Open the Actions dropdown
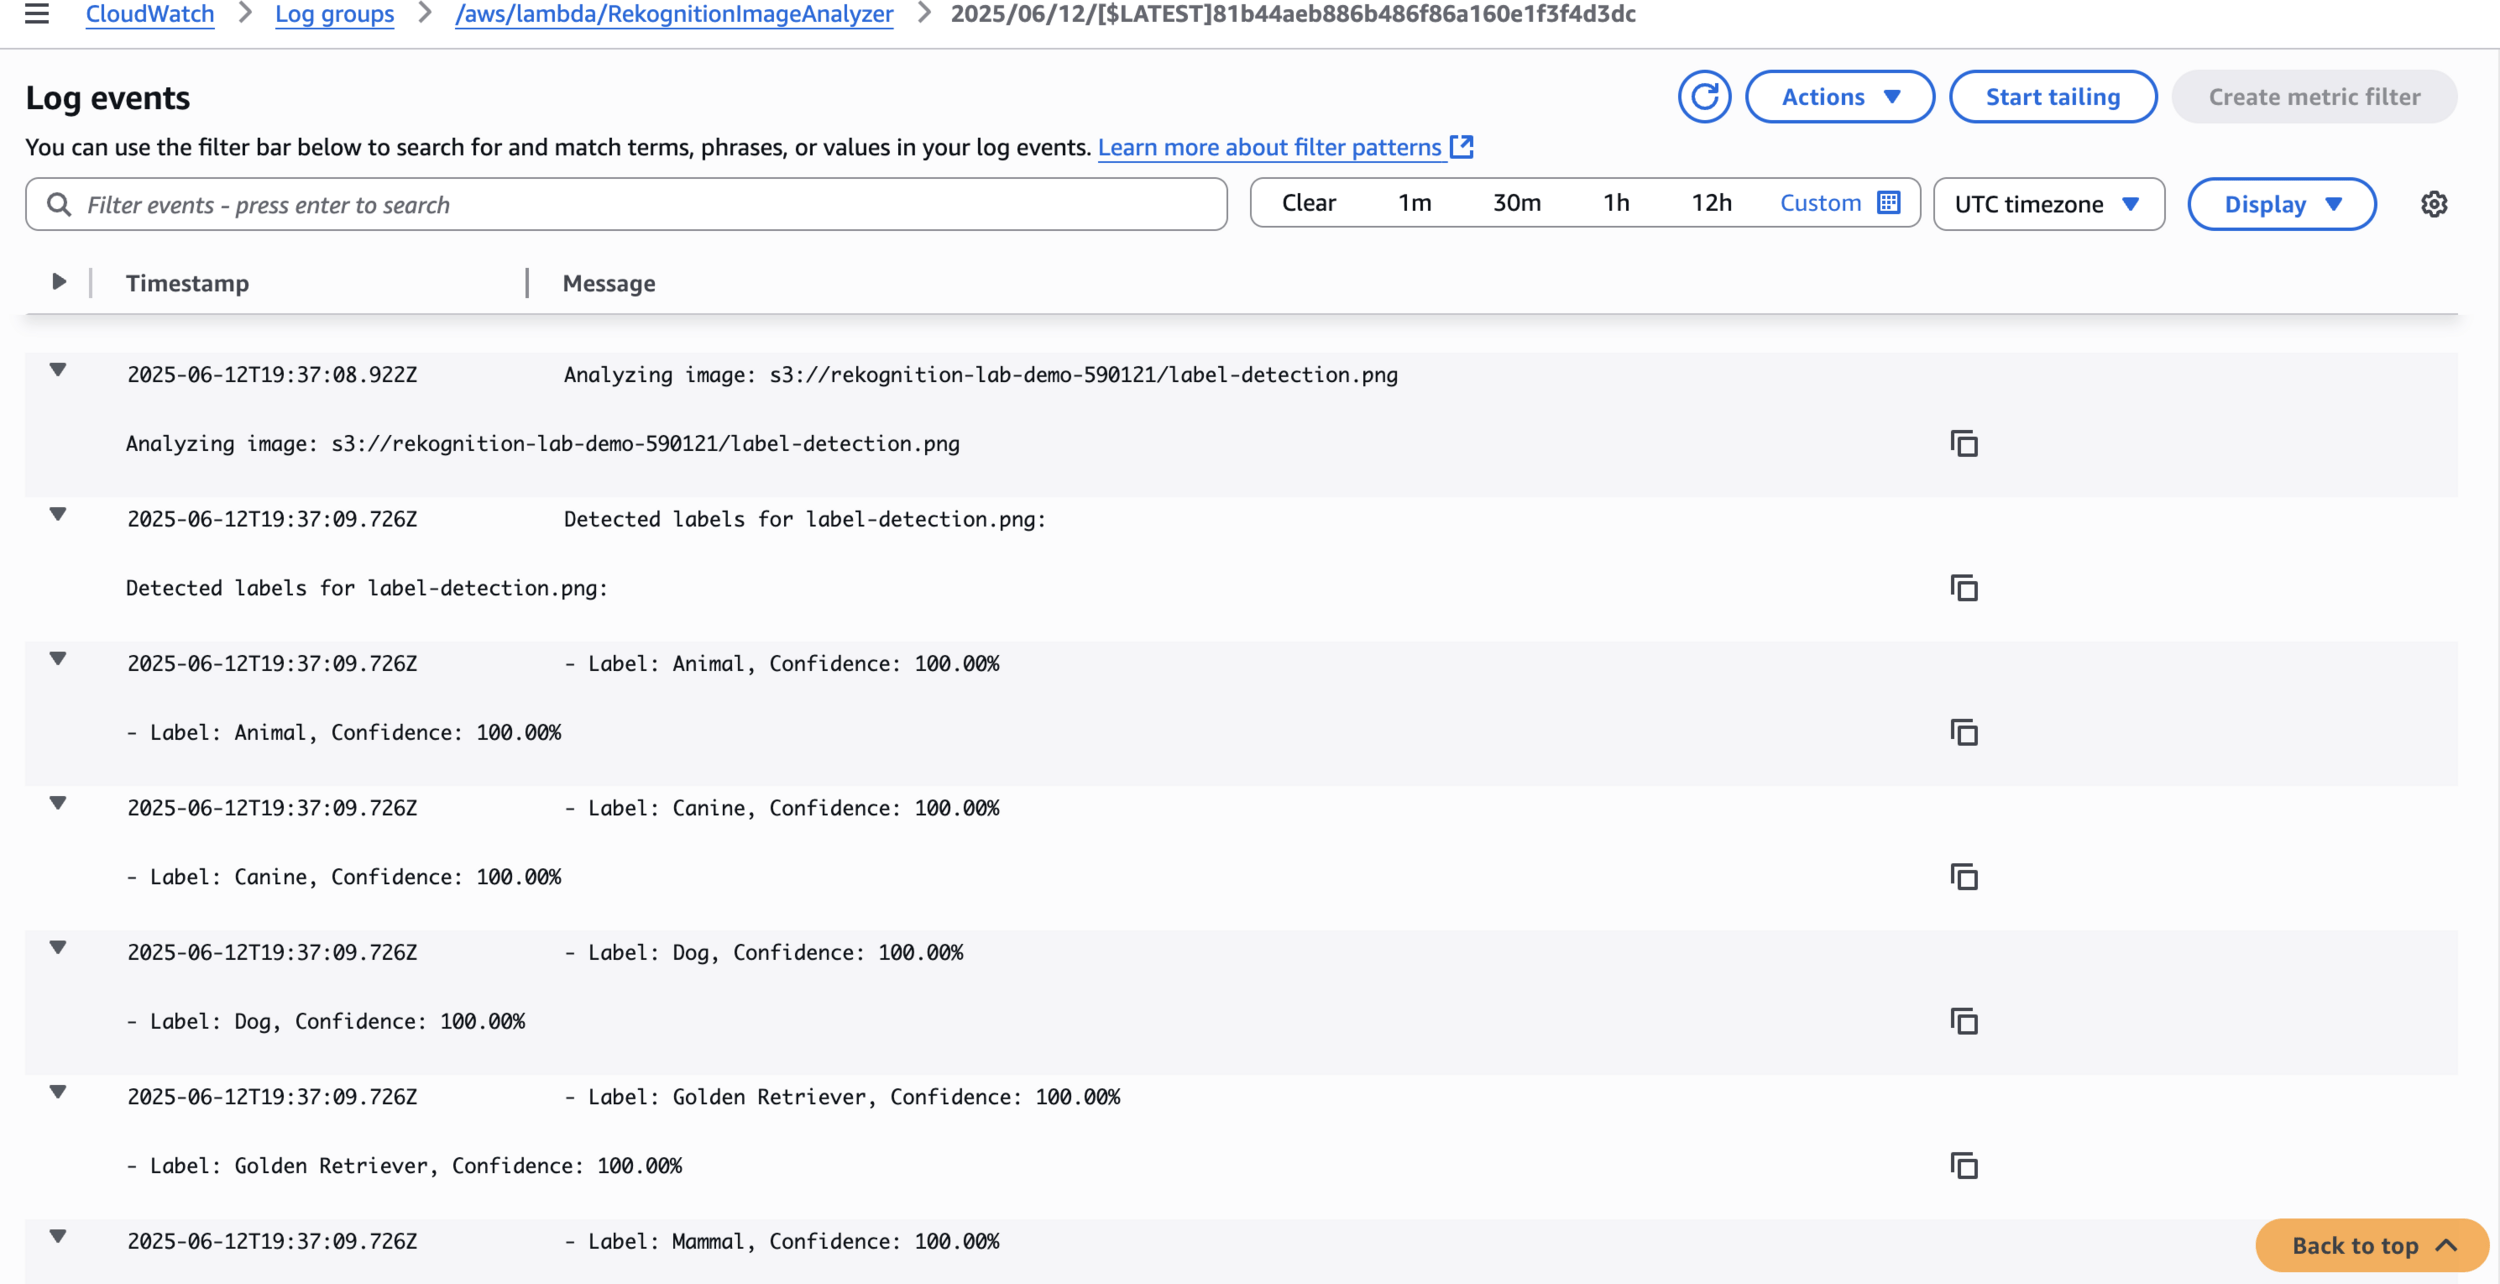The width and height of the screenshot is (2500, 1284). 1839,97
